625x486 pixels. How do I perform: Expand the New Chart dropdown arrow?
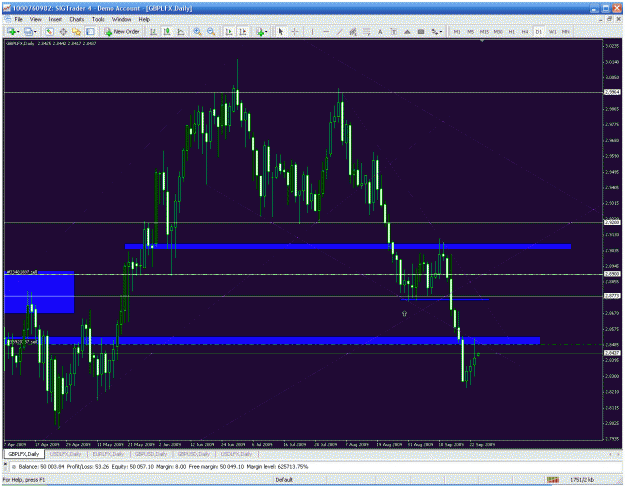18,32
